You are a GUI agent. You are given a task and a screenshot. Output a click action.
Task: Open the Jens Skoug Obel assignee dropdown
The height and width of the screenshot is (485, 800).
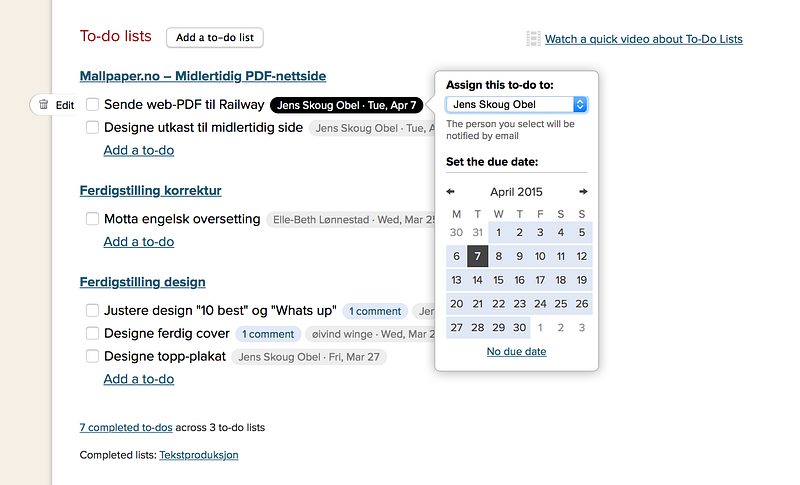pyautogui.click(x=517, y=105)
